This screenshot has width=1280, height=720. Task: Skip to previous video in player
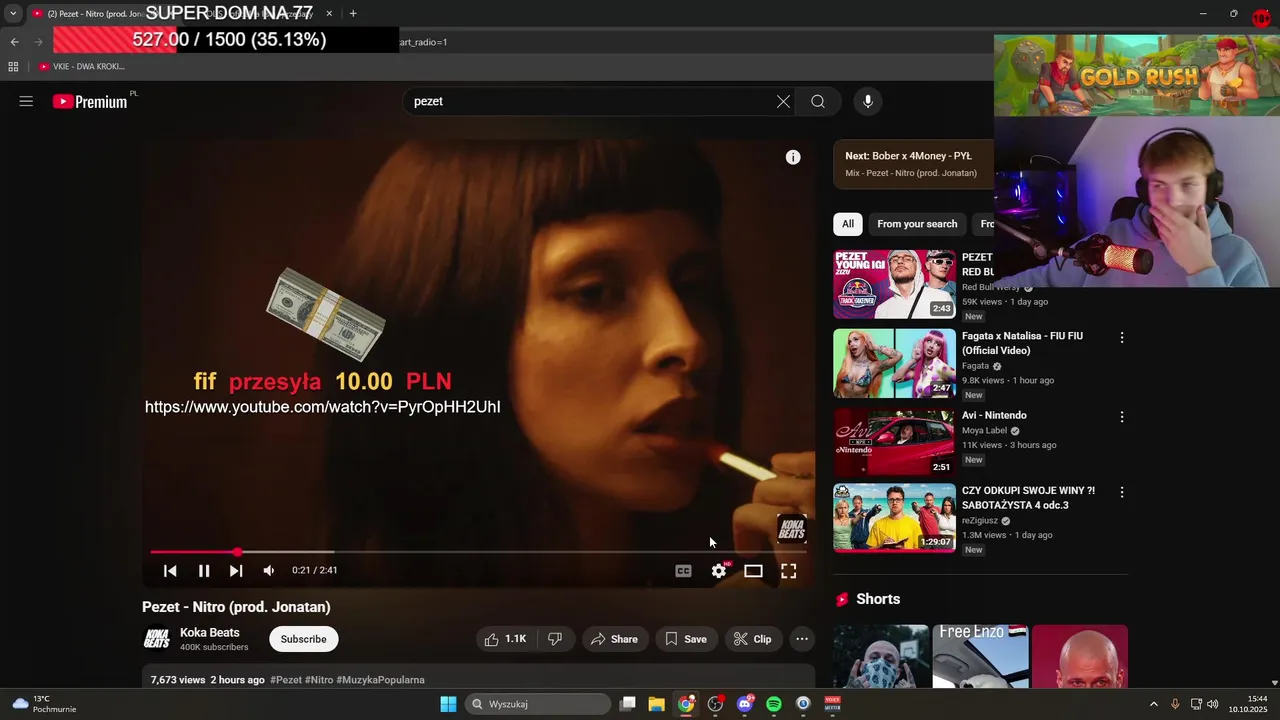pyautogui.click(x=170, y=570)
